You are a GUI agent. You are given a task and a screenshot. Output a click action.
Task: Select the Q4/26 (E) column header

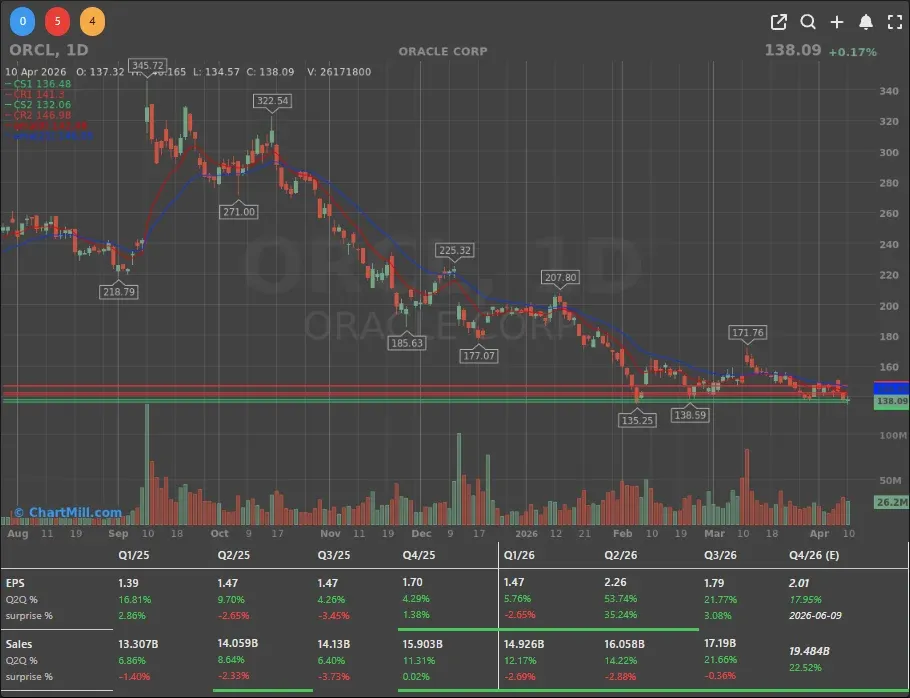[x=814, y=555]
